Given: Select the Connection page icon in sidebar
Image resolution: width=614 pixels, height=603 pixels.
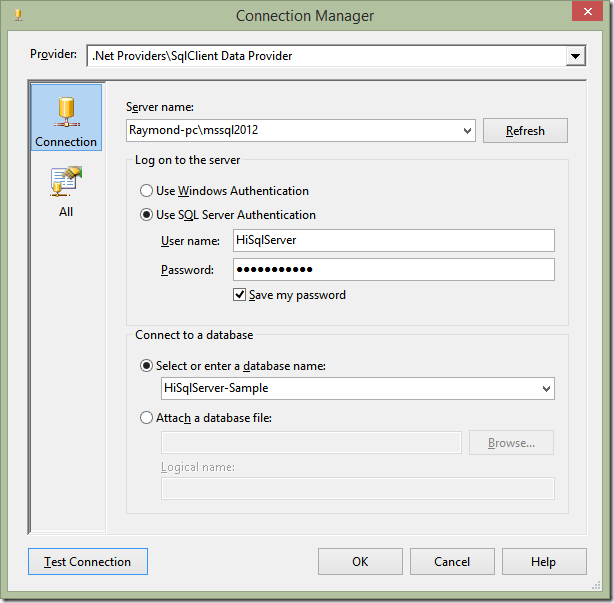Looking at the screenshot, I should pos(66,118).
